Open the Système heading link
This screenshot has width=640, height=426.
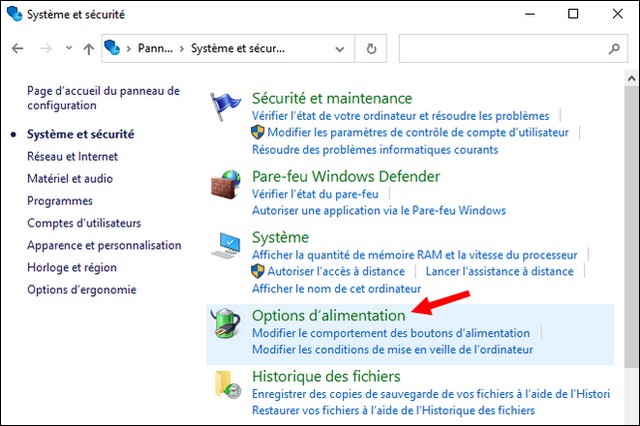tap(280, 237)
